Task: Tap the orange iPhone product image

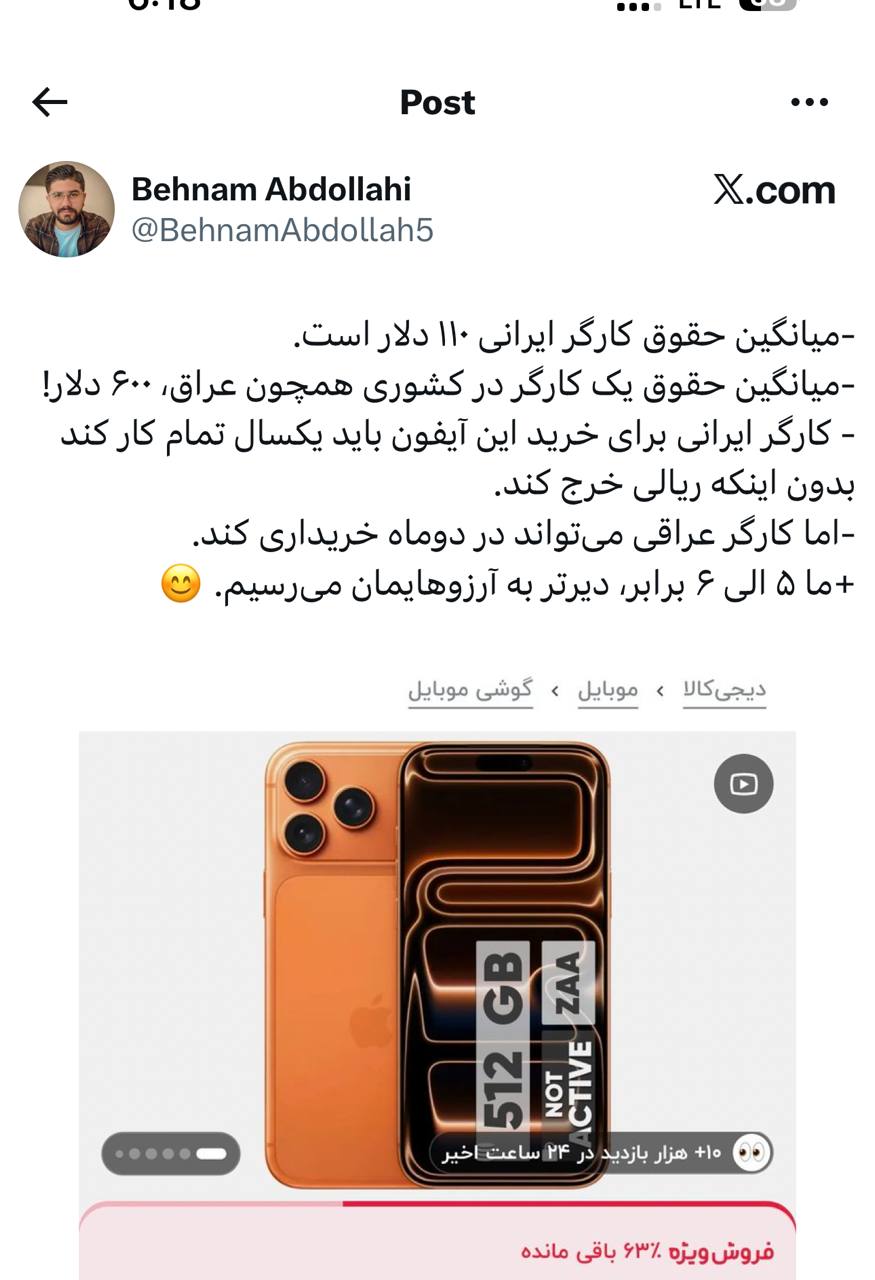Action: [437, 964]
